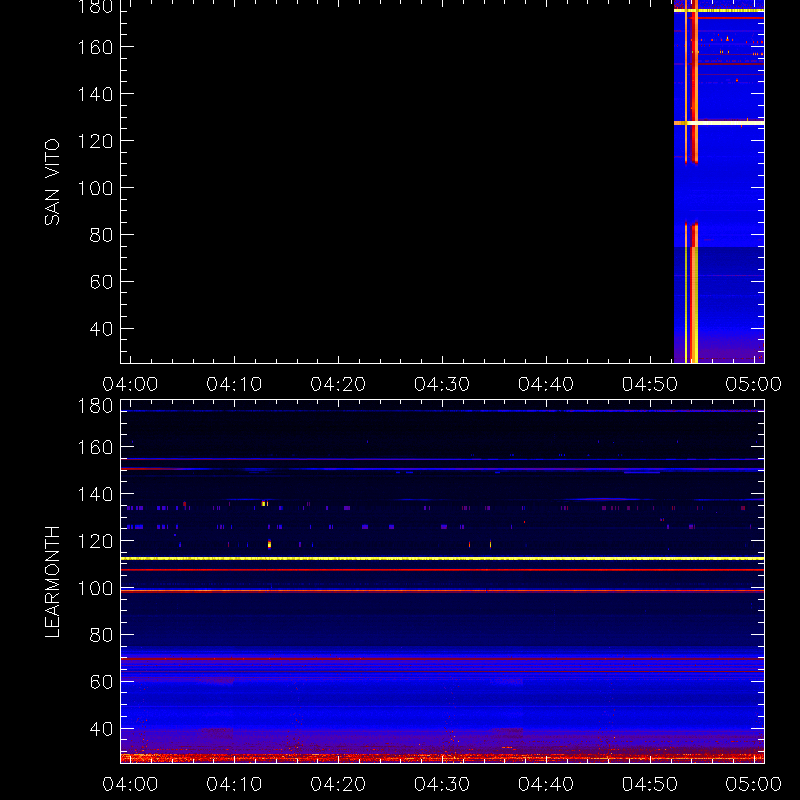Select the 100 tick label on San Vito plot
The image size is (800, 800).
pyautogui.click(x=95, y=188)
